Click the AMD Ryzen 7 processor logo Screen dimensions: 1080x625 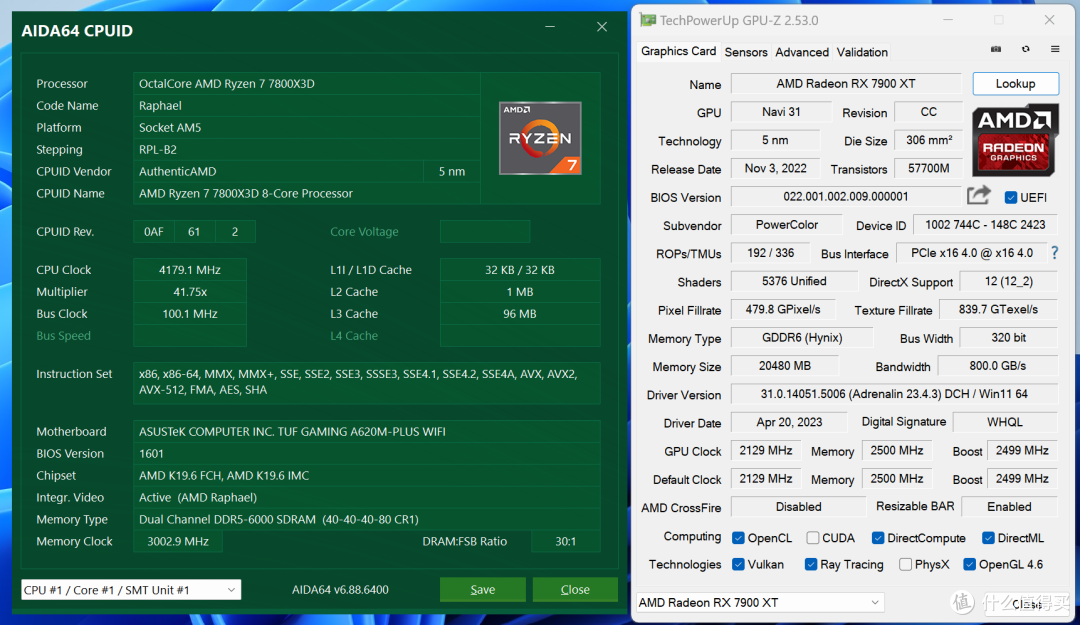(540, 138)
